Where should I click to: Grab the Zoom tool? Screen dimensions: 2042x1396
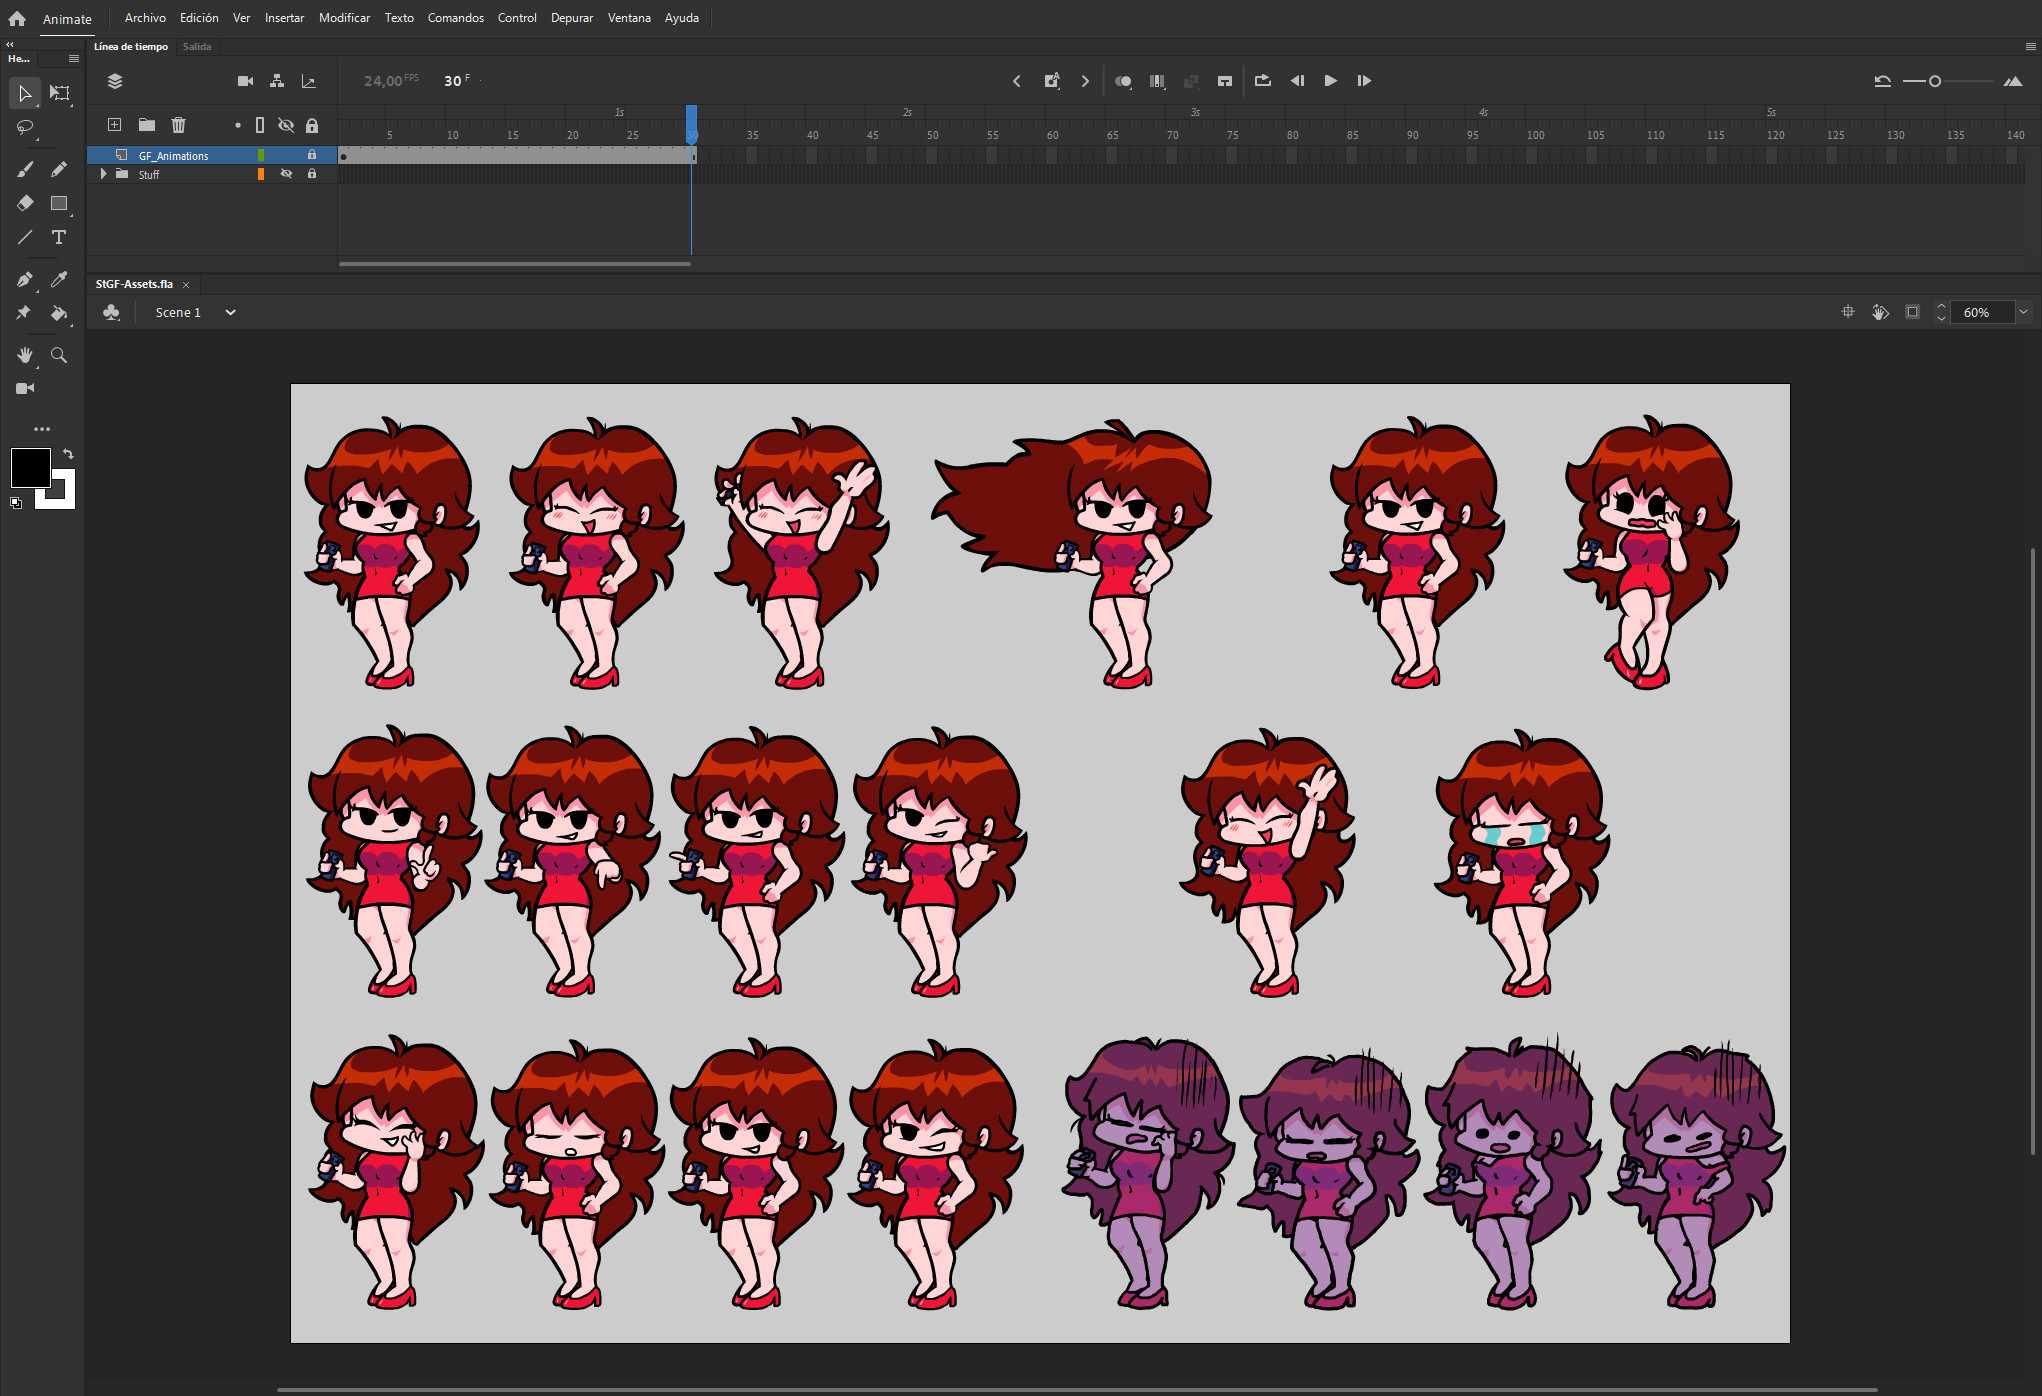(59, 355)
